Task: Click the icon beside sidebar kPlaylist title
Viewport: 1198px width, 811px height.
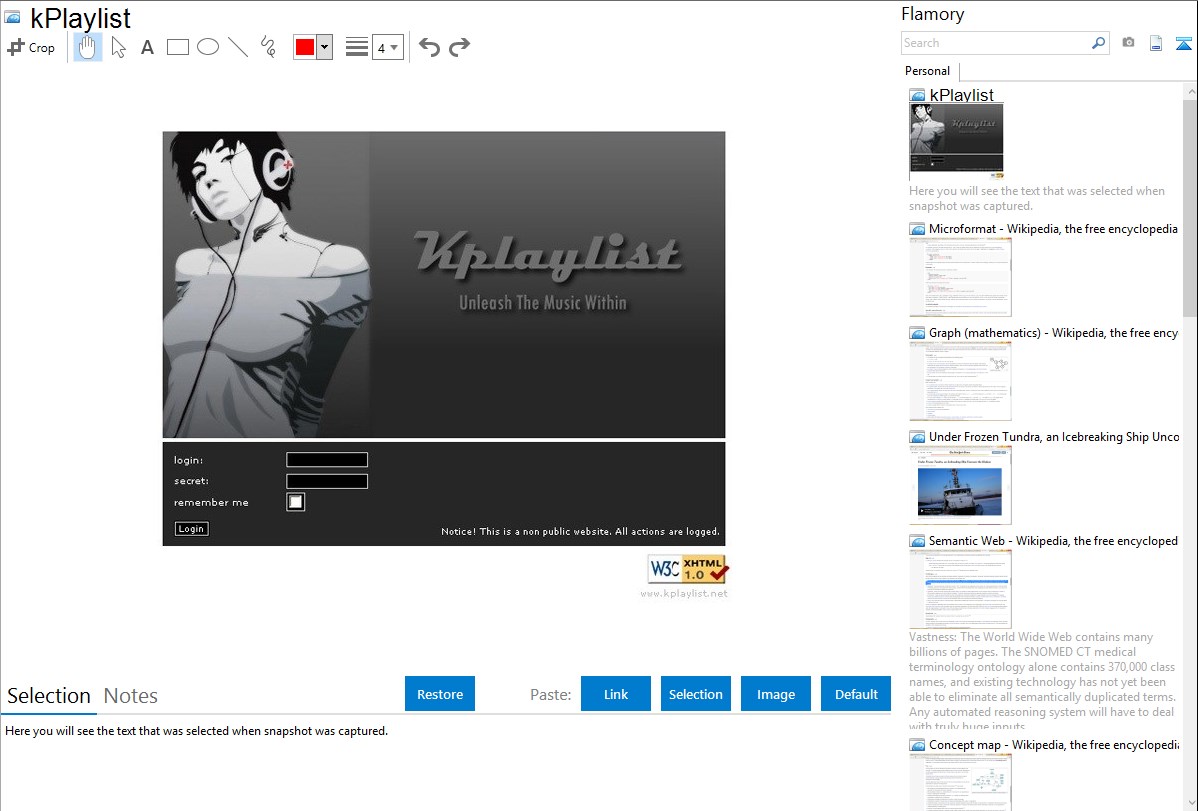Action: coord(917,96)
